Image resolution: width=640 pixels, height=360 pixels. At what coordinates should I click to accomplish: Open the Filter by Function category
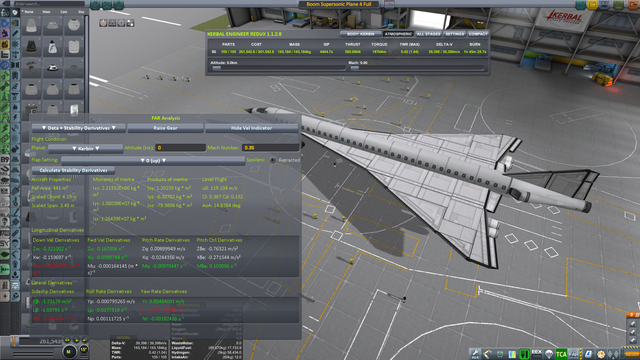[5, 12]
